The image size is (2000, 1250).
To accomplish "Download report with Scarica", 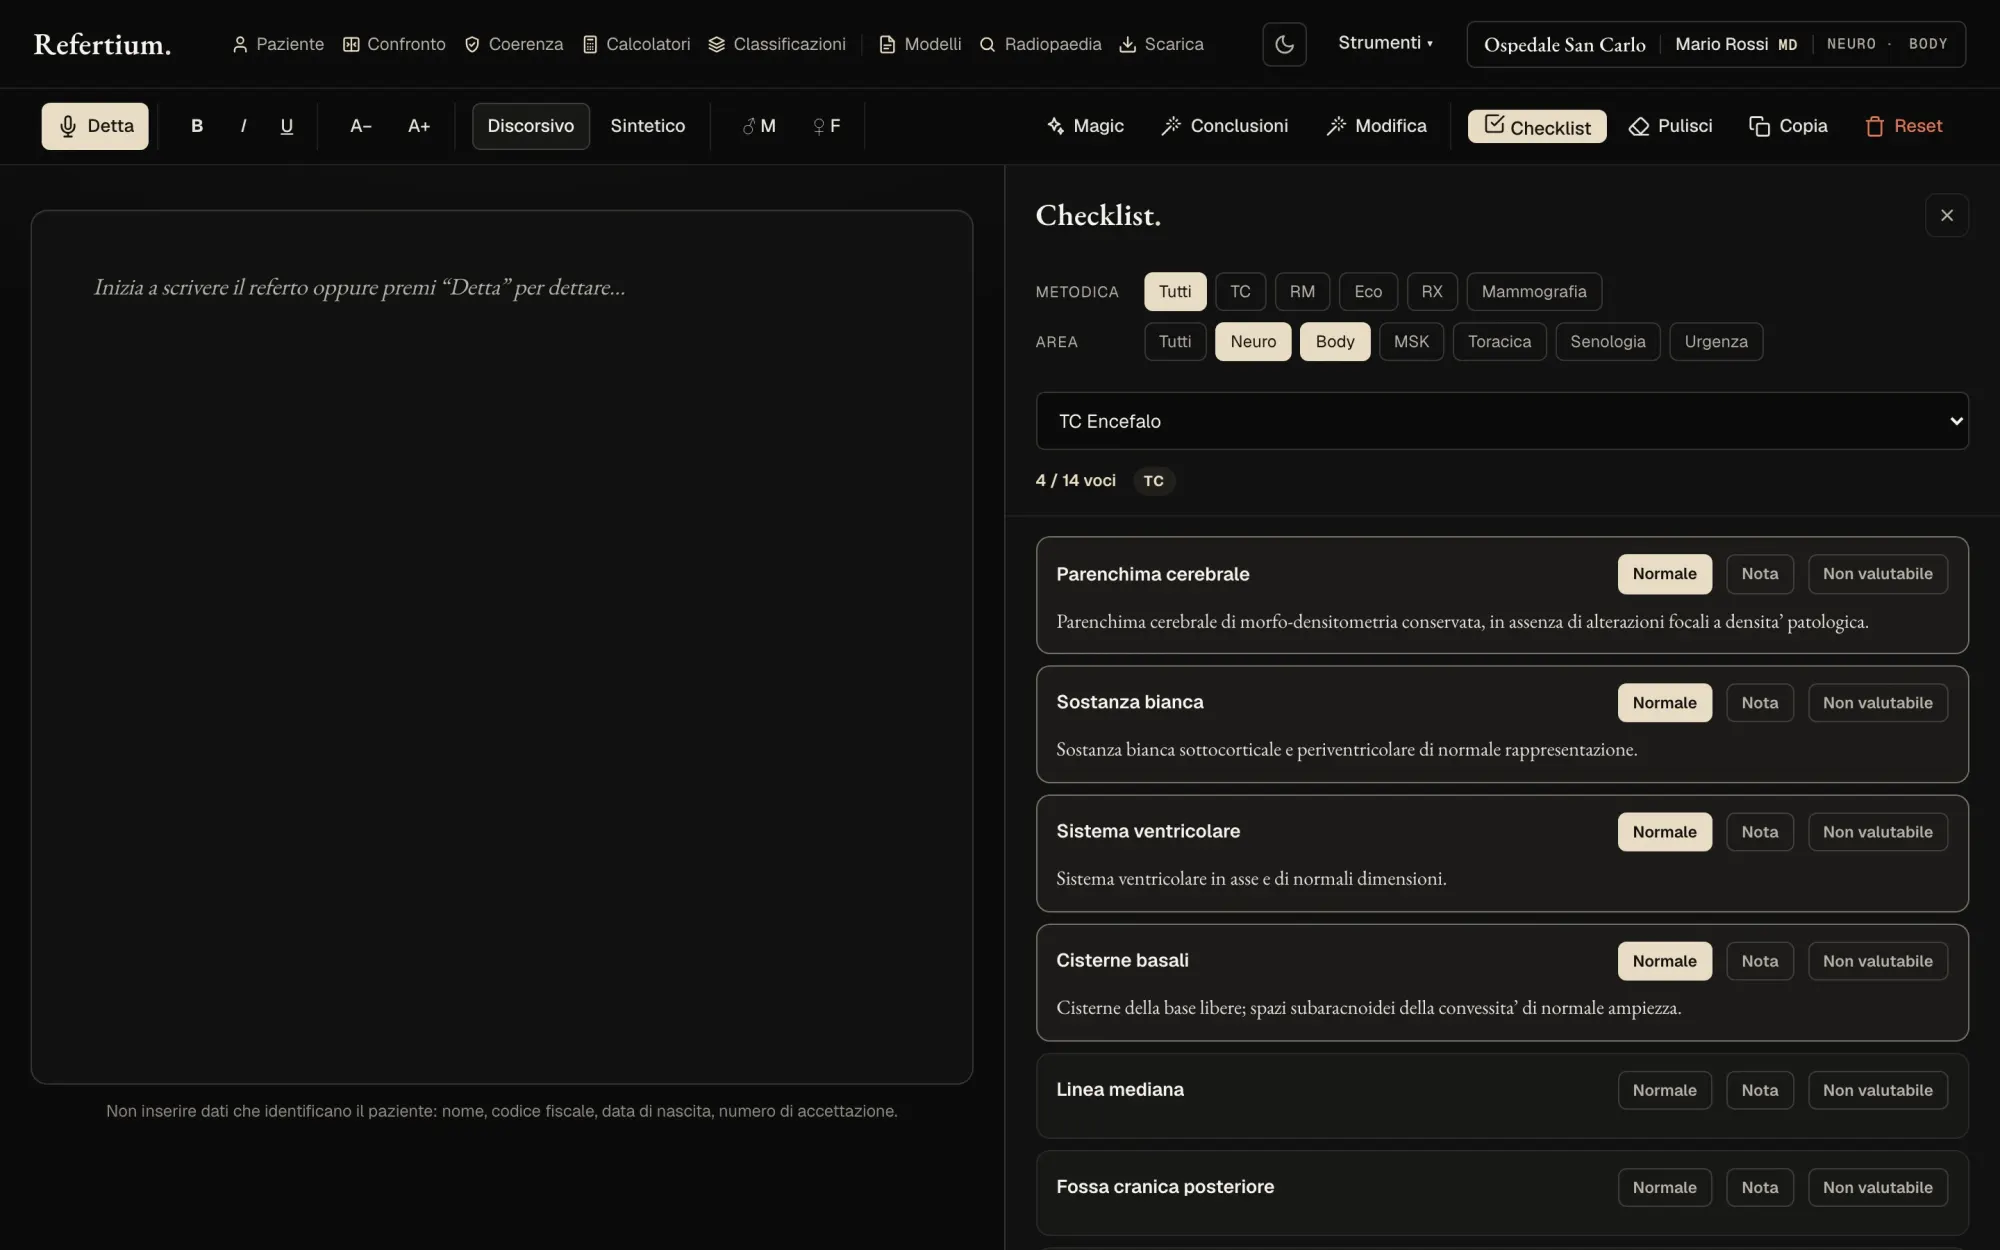I will (1161, 44).
